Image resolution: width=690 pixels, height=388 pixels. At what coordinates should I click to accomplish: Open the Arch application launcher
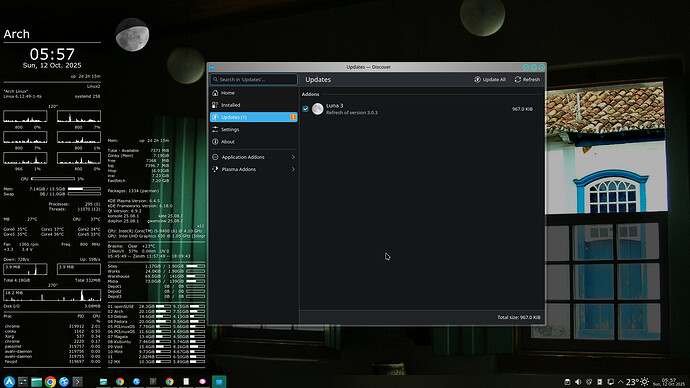point(9,381)
